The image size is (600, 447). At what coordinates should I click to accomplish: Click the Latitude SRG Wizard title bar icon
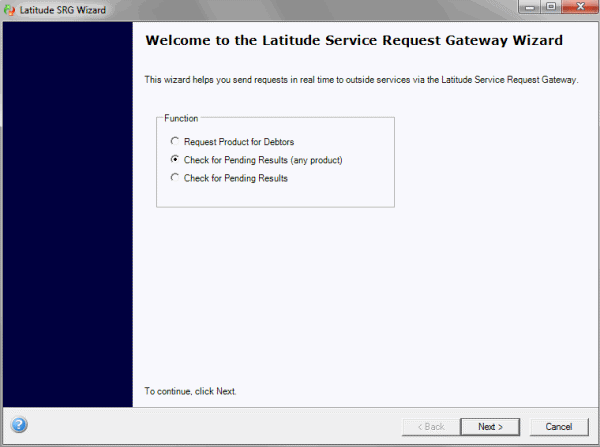pyautogui.click(x=9, y=10)
